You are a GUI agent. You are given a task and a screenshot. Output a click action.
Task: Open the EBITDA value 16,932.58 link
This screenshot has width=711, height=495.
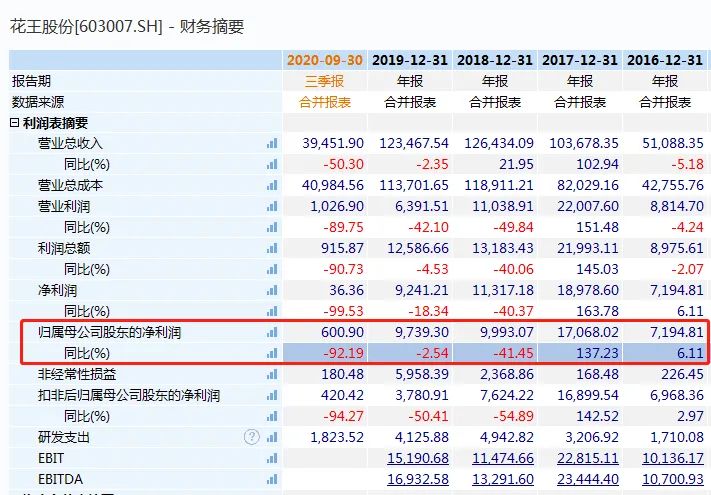(418, 479)
